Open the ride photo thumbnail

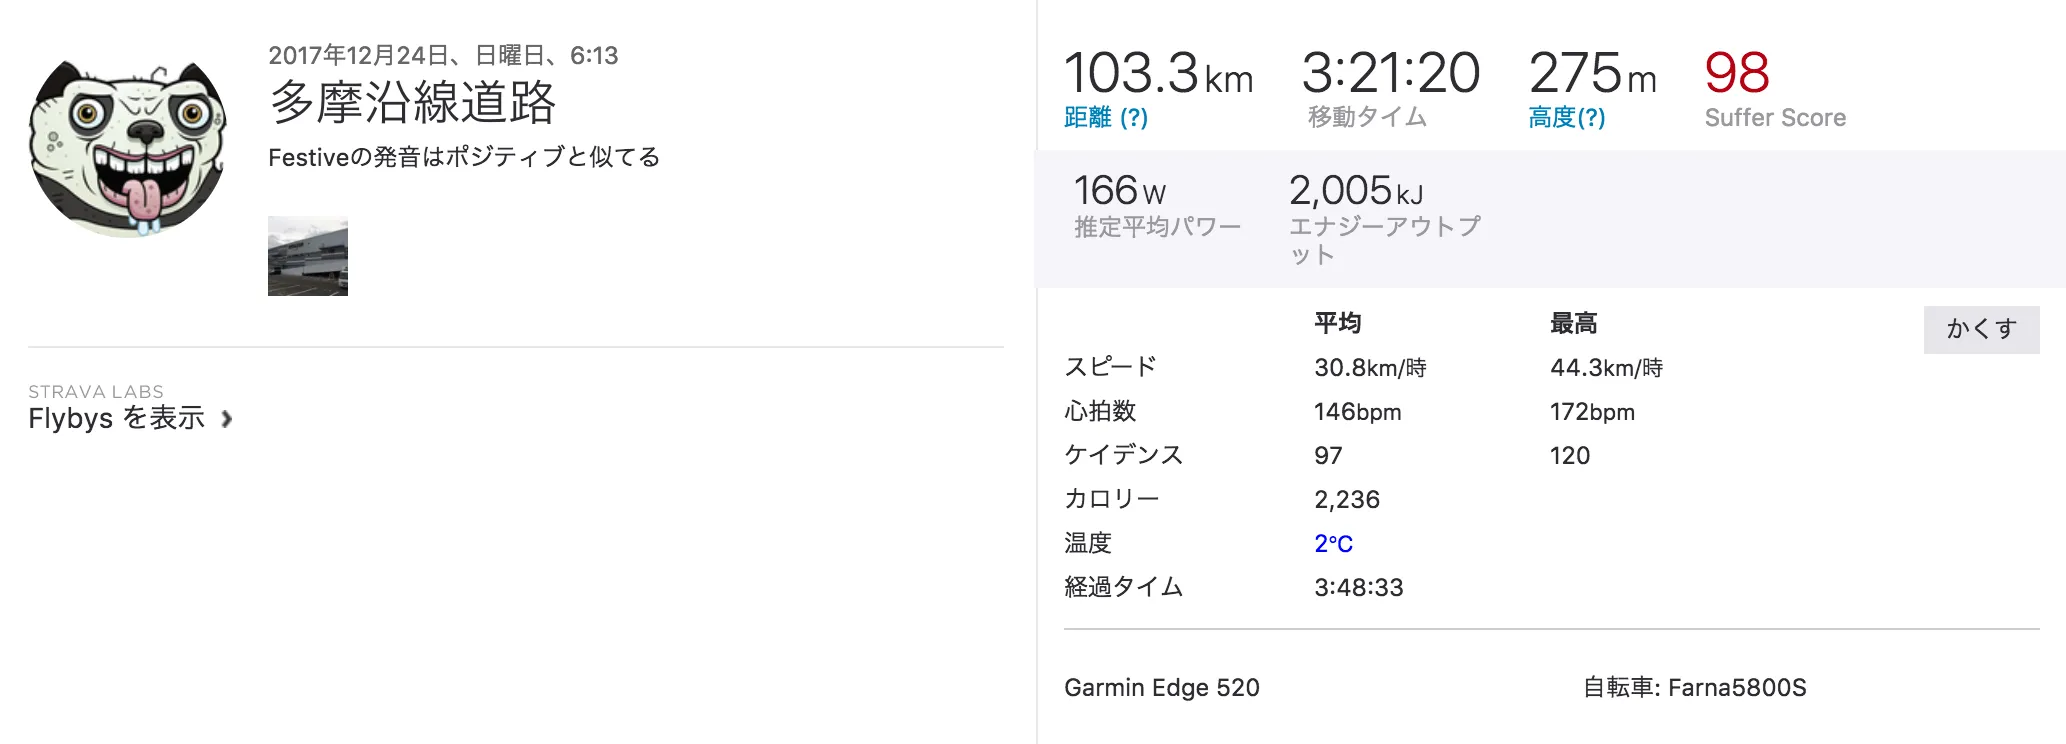[307, 256]
